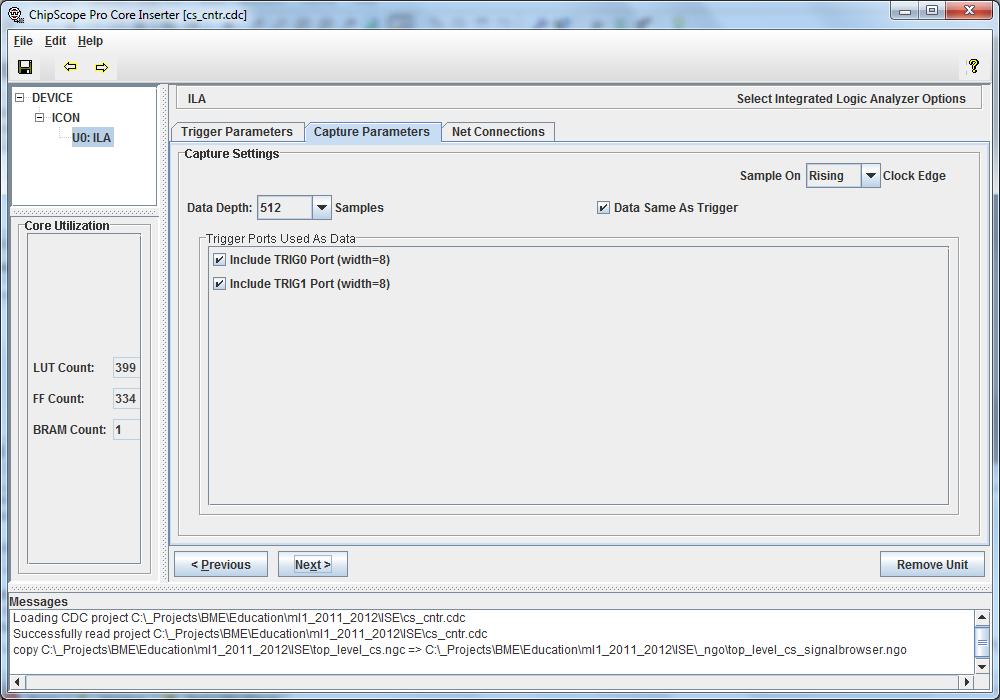Open the File menu
This screenshot has width=1000, height=700.
23,41
